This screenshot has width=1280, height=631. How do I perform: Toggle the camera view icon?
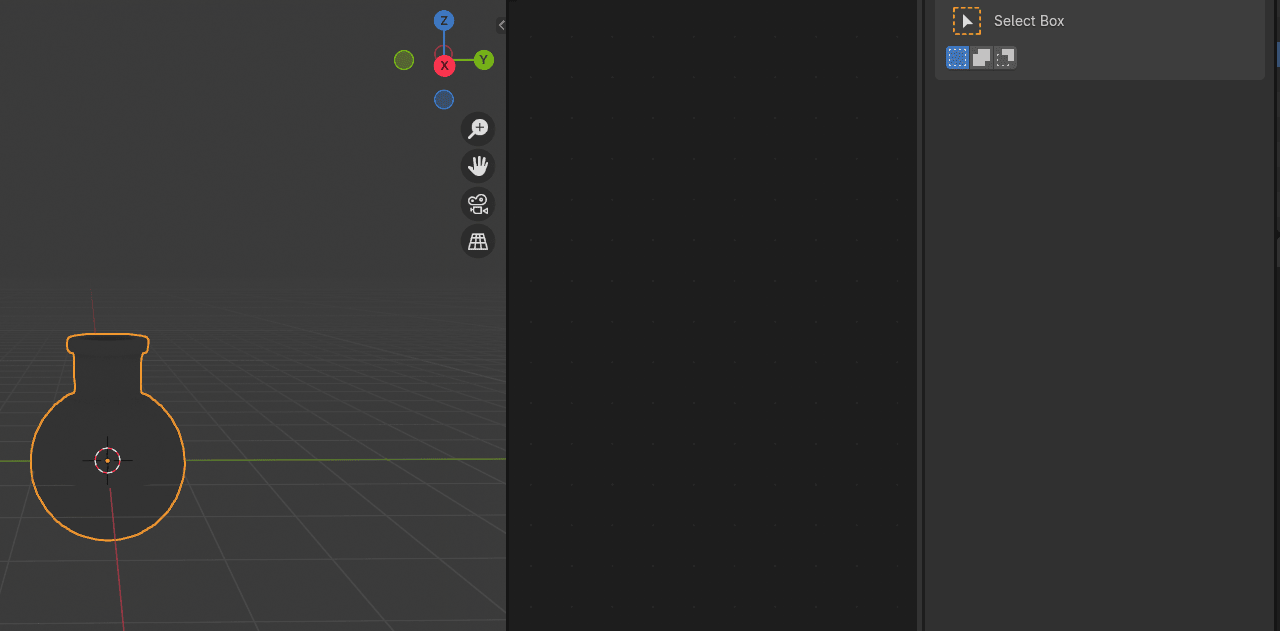478,204
